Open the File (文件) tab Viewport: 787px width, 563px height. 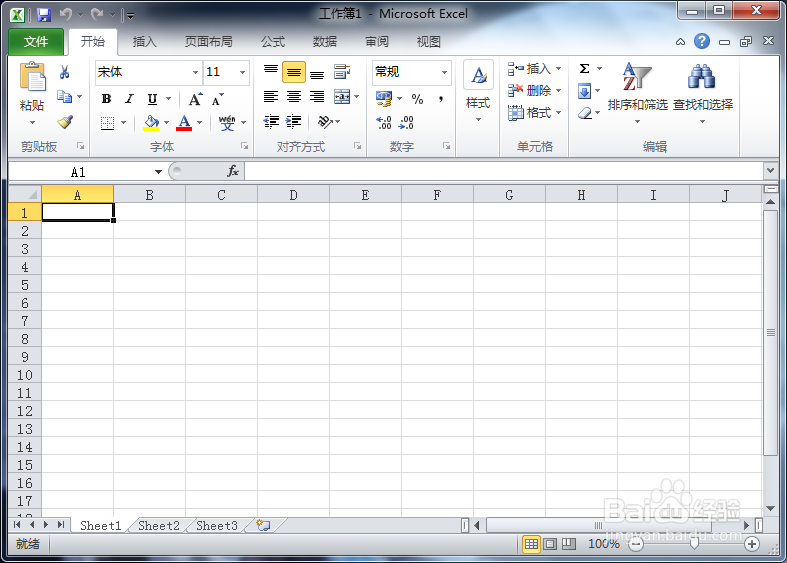[x=36, y=42]
